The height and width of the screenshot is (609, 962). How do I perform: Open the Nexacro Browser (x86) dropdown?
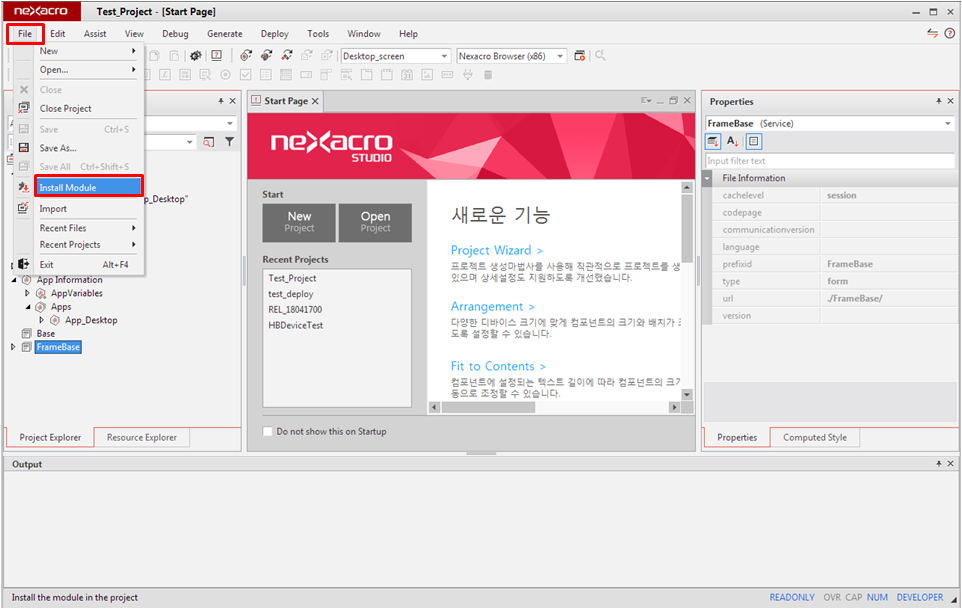point(560,56)
